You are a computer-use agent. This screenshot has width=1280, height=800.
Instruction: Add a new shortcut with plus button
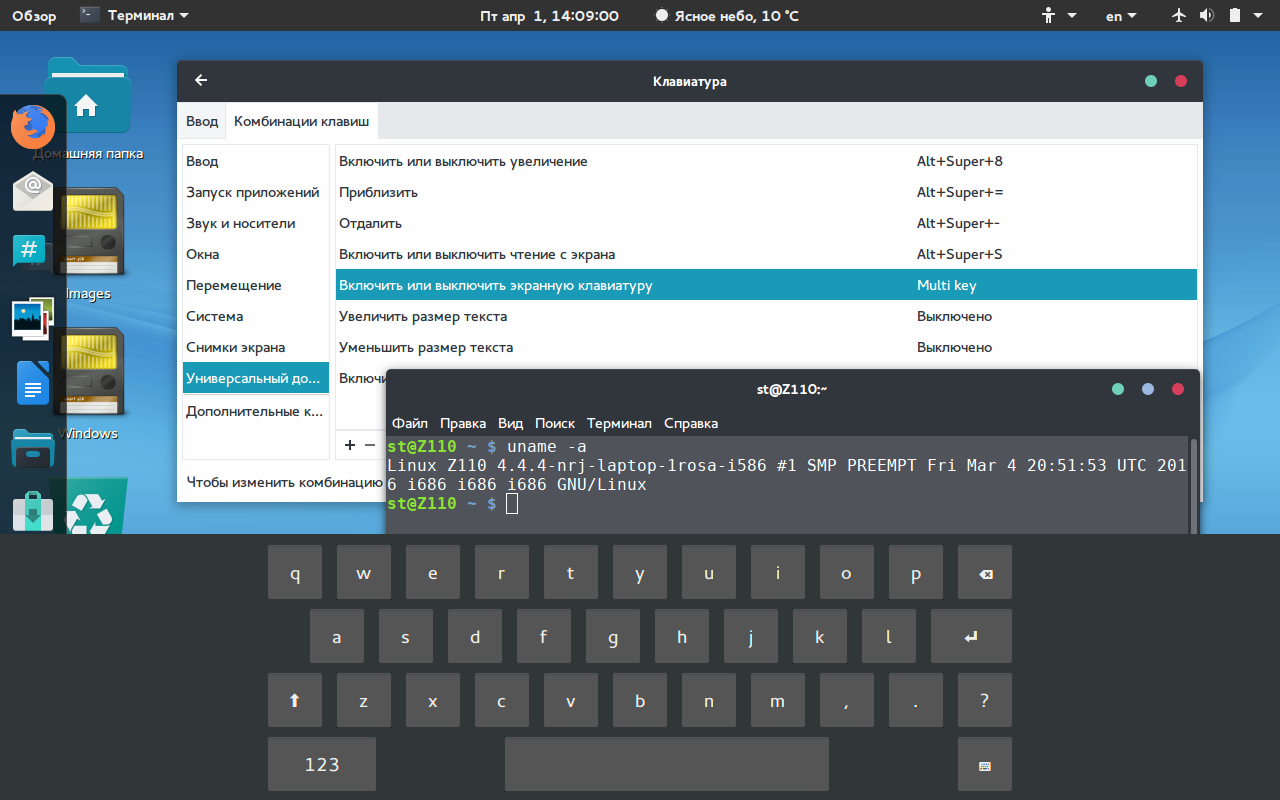[349, 444]
